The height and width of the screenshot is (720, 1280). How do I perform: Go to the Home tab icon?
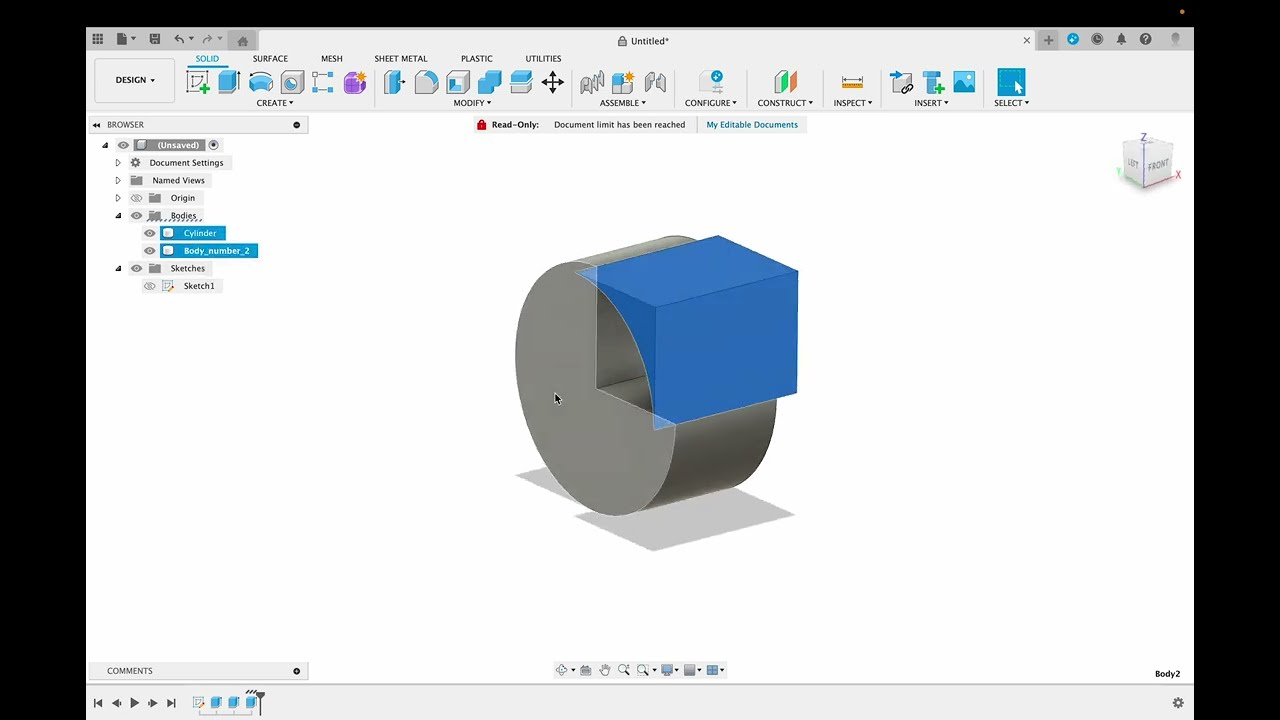[x=242, y=41]
